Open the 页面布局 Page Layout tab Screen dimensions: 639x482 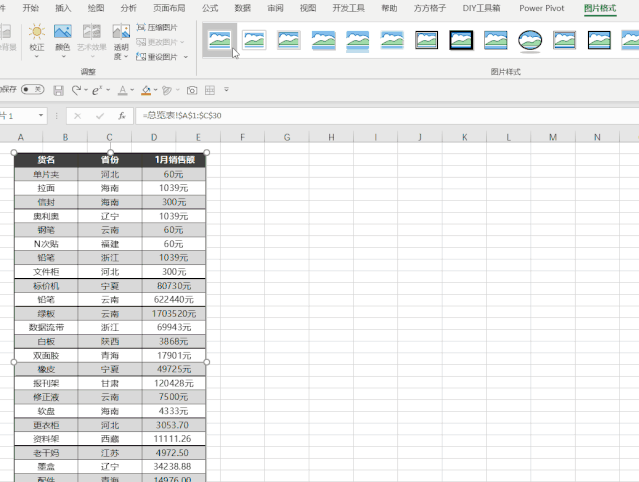pos(169,8)
